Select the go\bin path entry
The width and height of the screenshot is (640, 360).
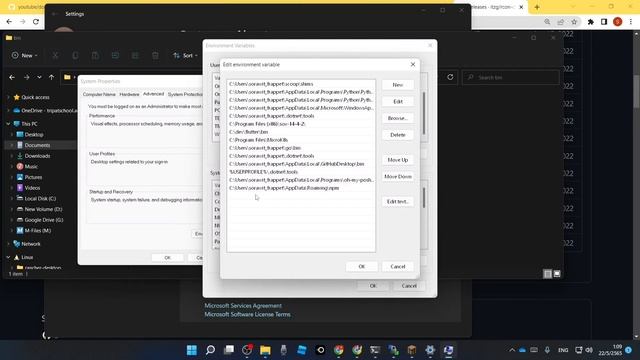click(x=301, y=148)
